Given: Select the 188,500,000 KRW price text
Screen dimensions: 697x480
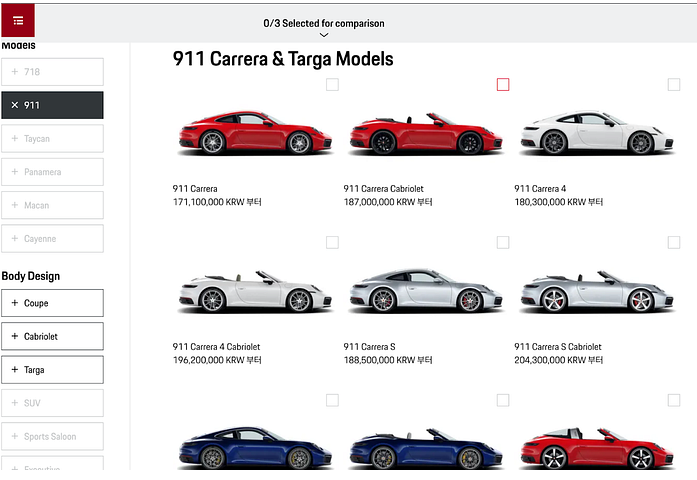Looking at the screenshot, I should 388,360.
